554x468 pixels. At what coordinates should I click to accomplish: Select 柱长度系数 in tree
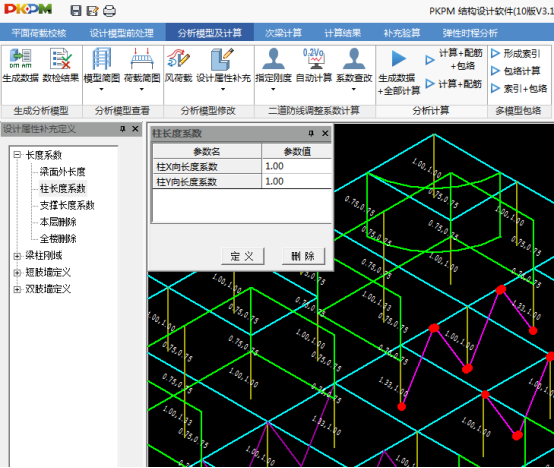click(x=63, y=189)
